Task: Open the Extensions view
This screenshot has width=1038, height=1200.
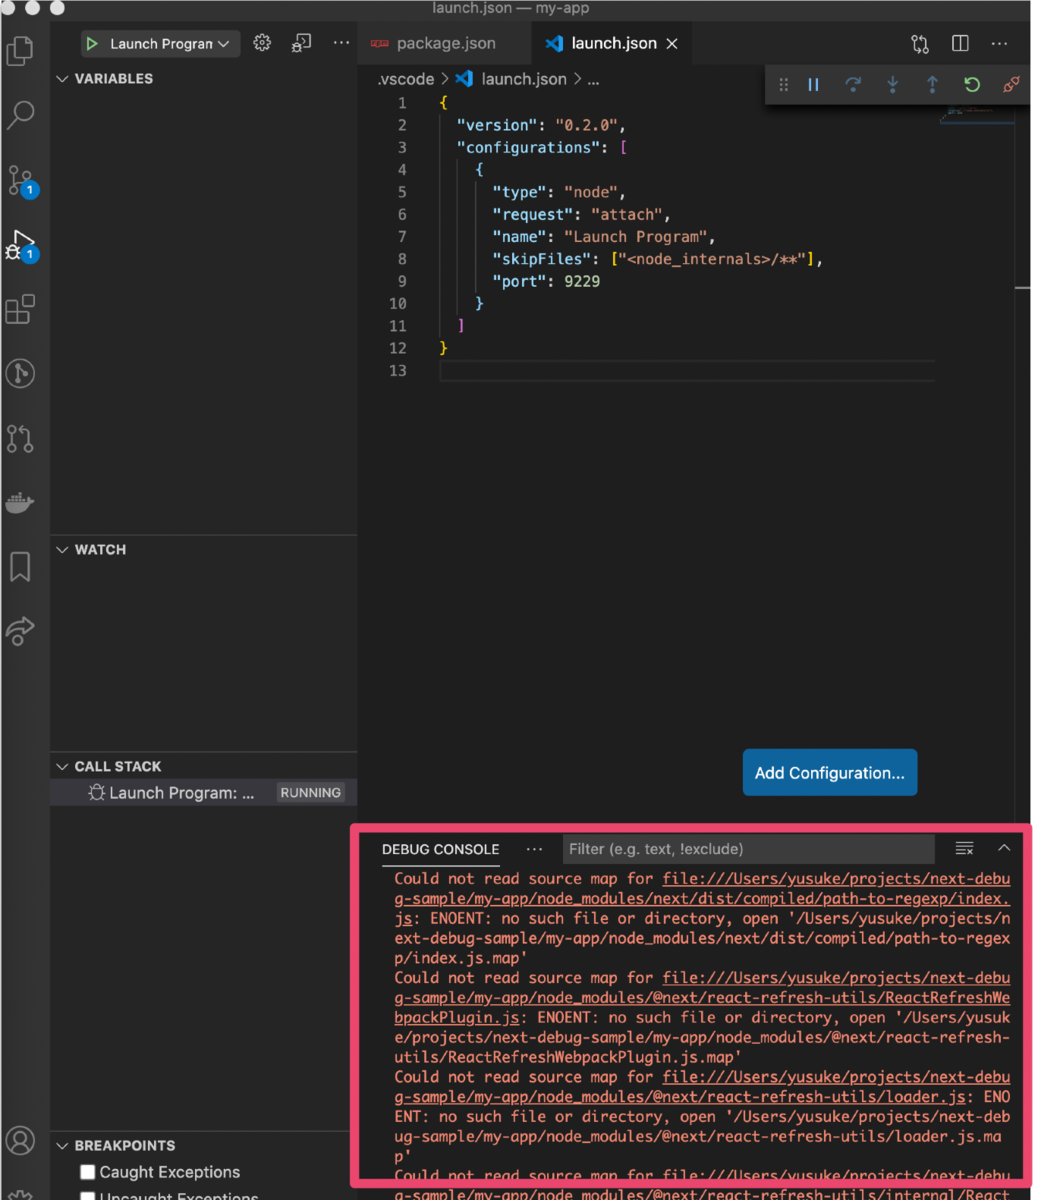Action: tap(20, 310)
